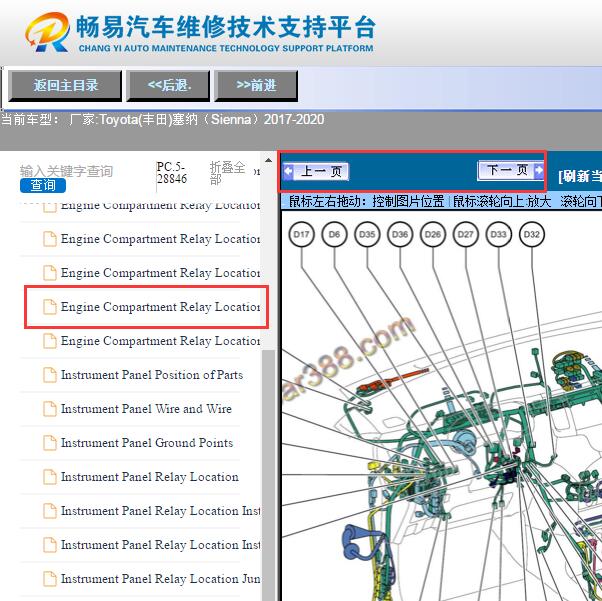602x601 pixels.
Task: Click the current vehicle model text Toyota Sienna
Action: pyautogui.click(x=163, y=119)
